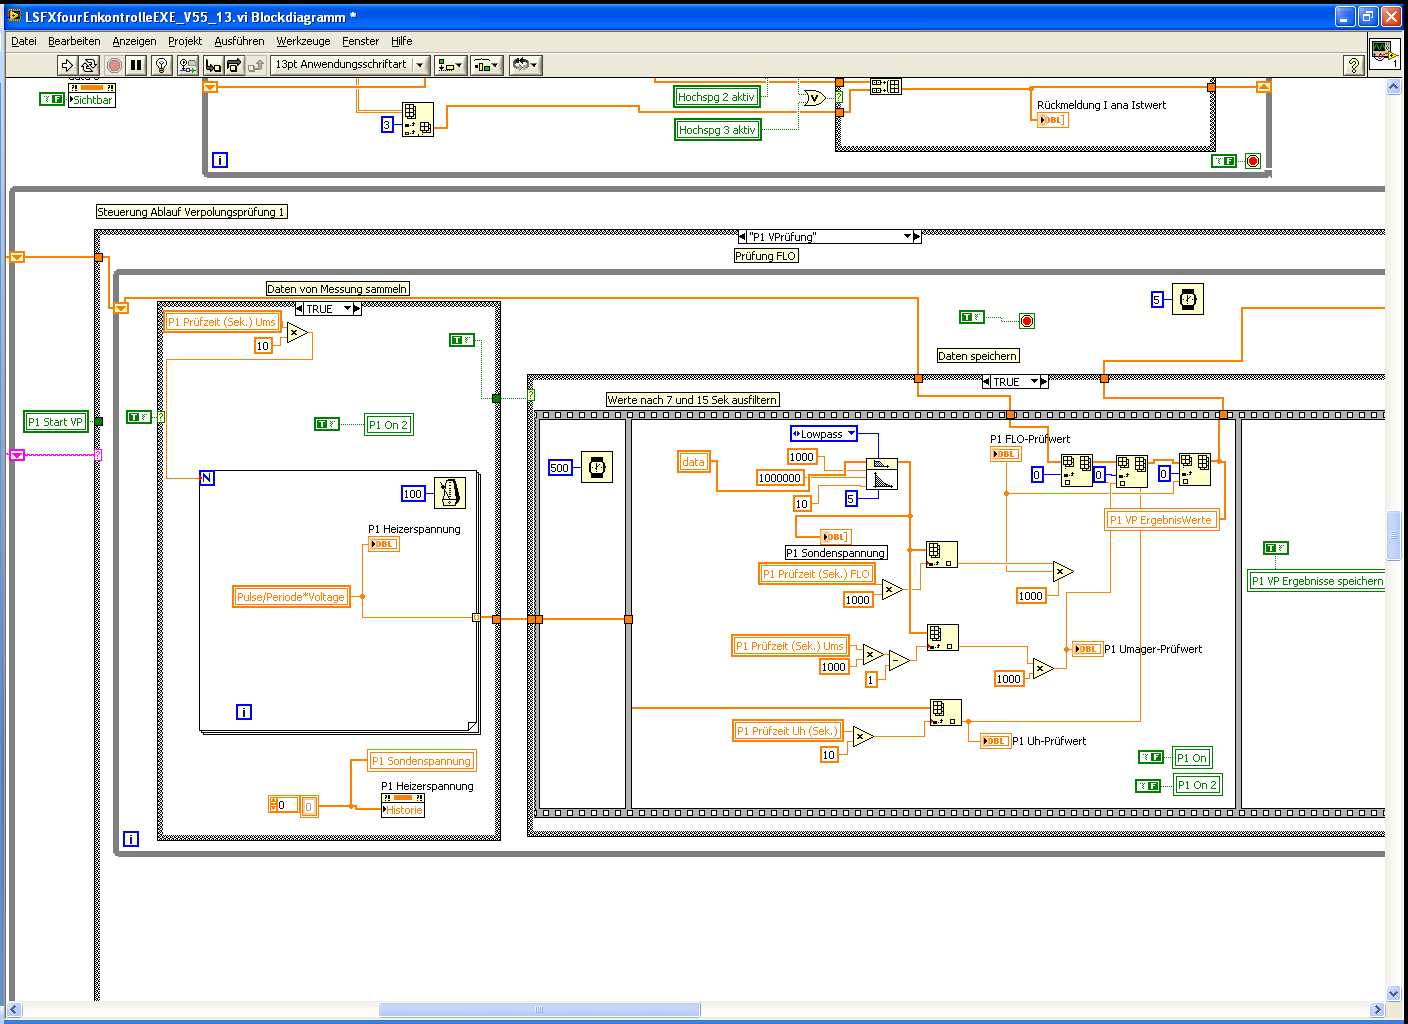
Task: Open the 13pt Anwendungsschriftart font dropdown
Action: tap(351, 65)
